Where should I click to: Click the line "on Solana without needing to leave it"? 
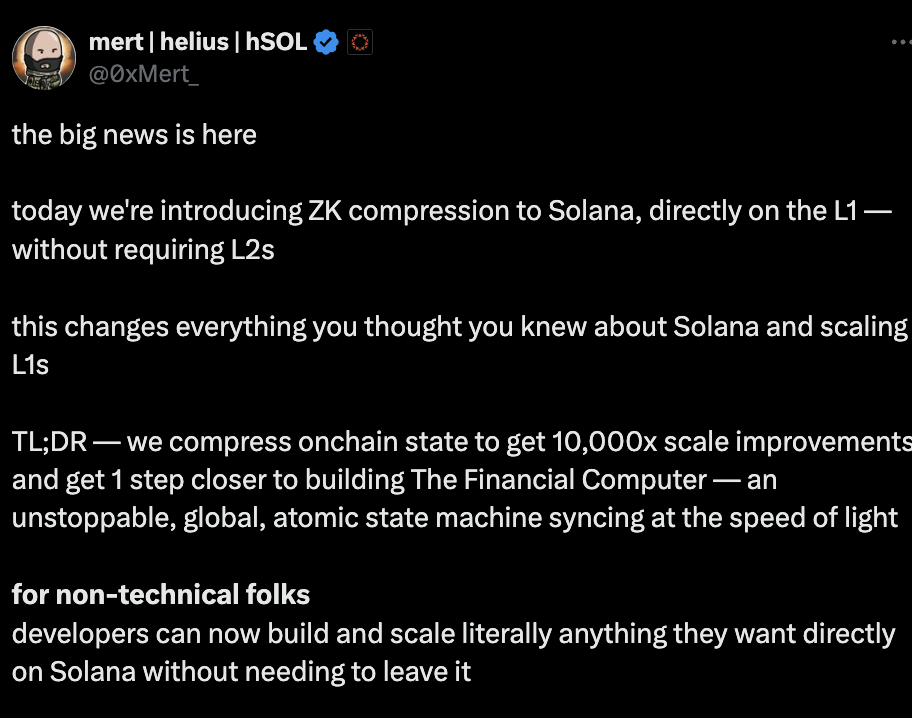pos(241,670)
